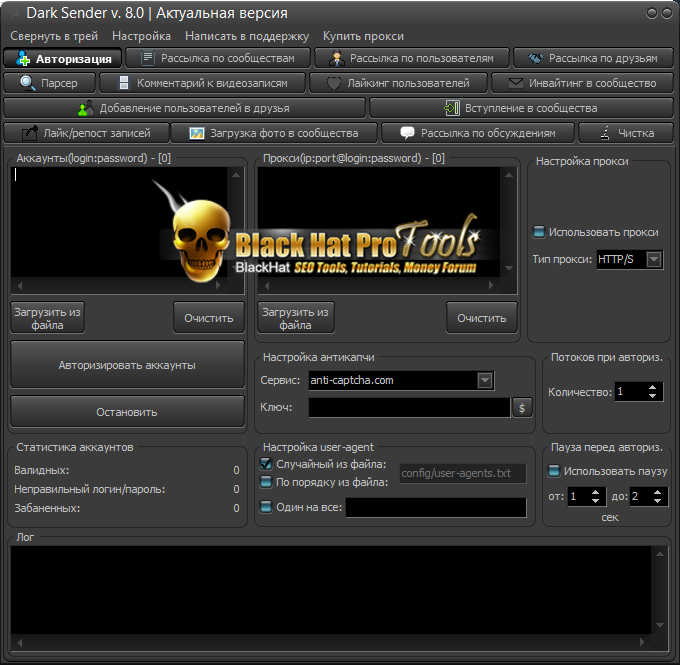
Task: Decrease Количество threads with down arrow
Action: pos(652,396)
